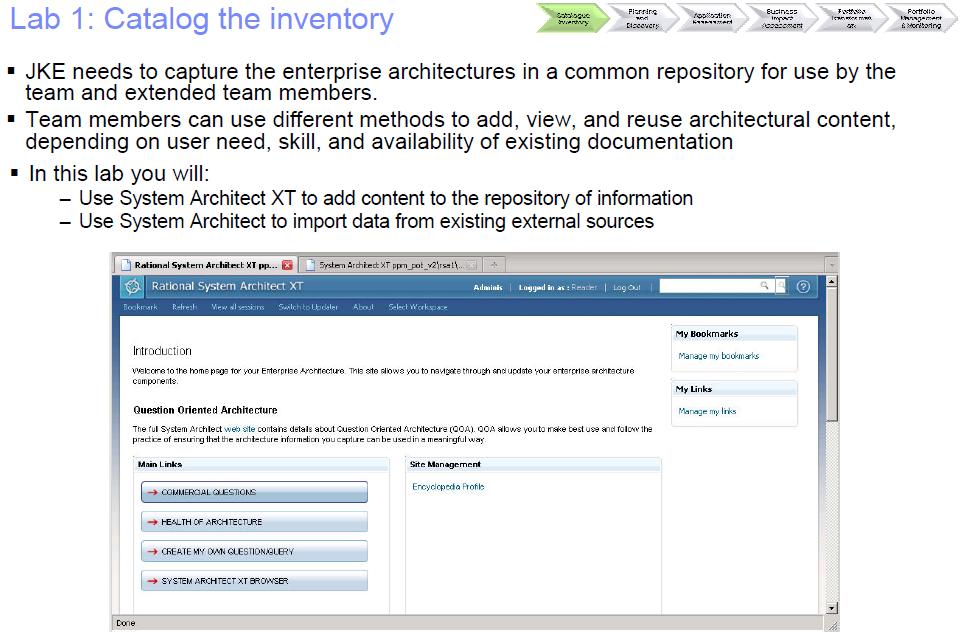Image resolution: width=964 pixels, height=642 pixels.
Task: Click the Site Management section header
Action: click(x=533, y=464)
